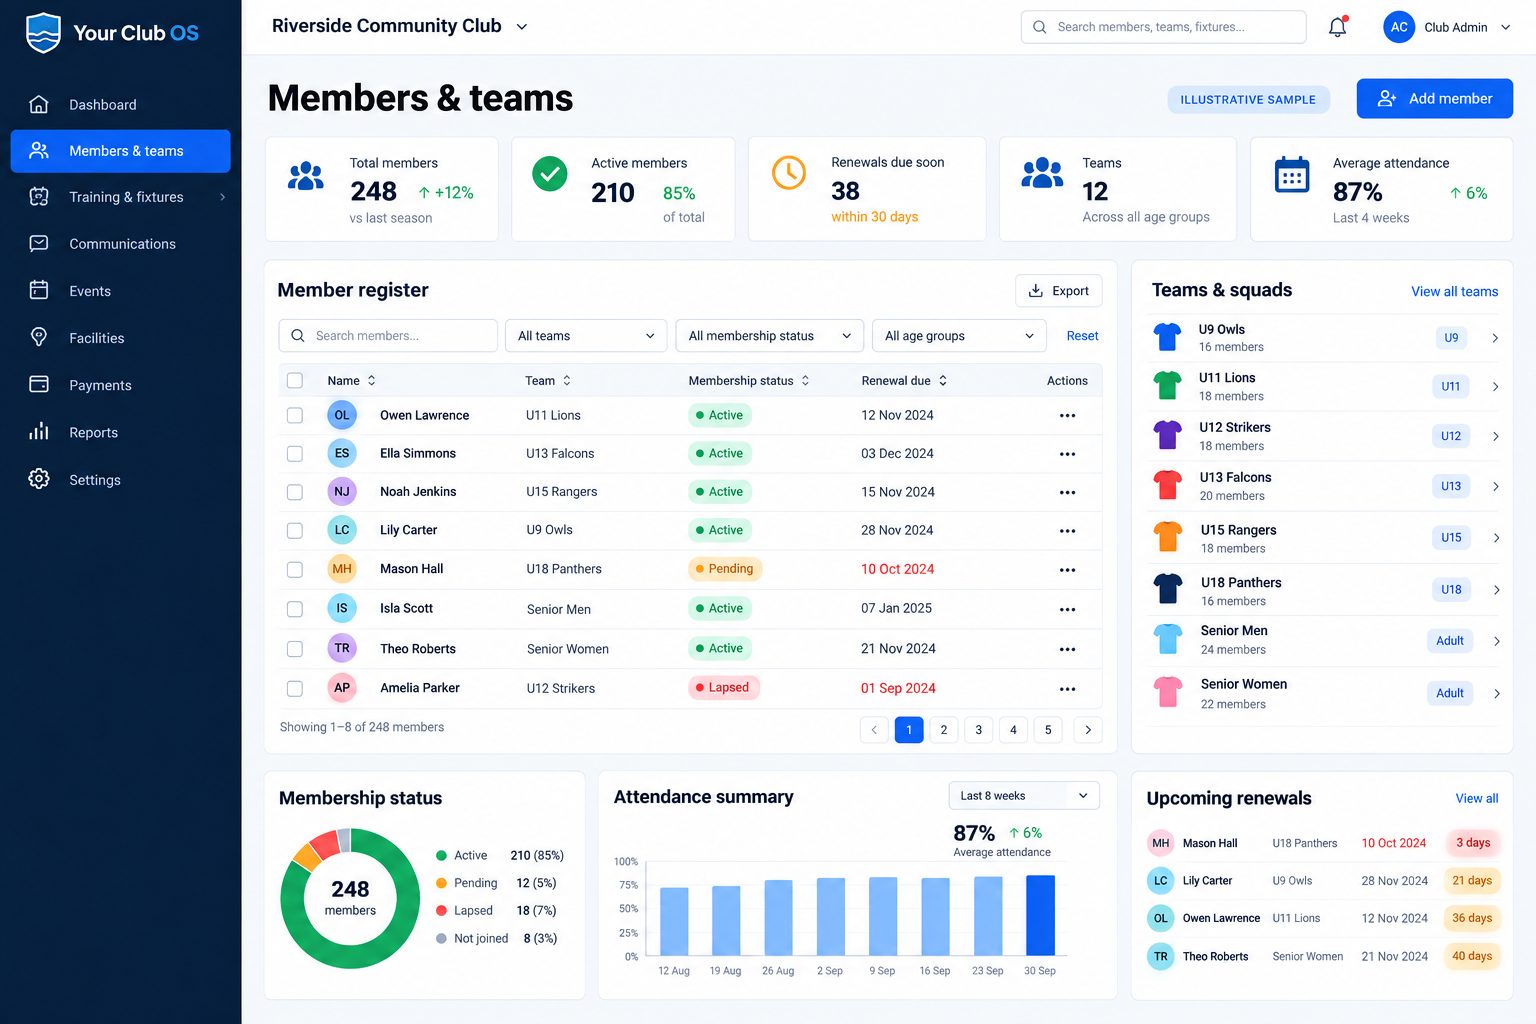Select the Ella Simmons row checkbox
The image size is (1536, 1024).
(x=295, y=454)
